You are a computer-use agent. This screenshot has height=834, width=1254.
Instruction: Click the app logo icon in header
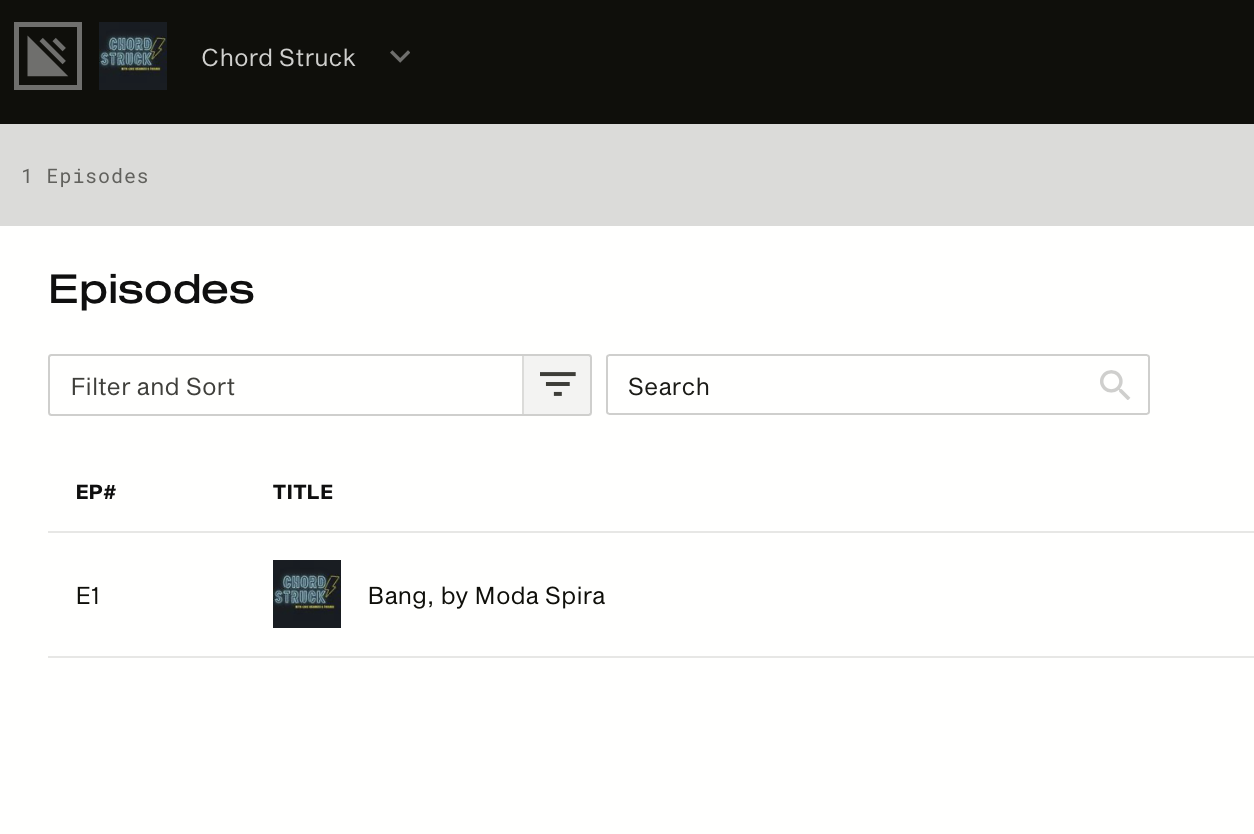pos(48,56)
